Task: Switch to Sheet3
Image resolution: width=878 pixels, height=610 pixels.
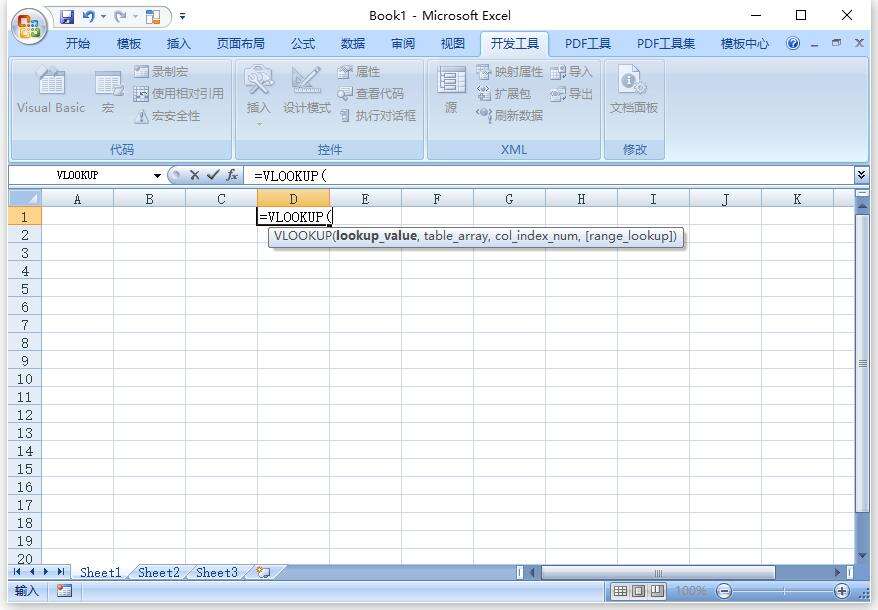Action: [217, 572]
